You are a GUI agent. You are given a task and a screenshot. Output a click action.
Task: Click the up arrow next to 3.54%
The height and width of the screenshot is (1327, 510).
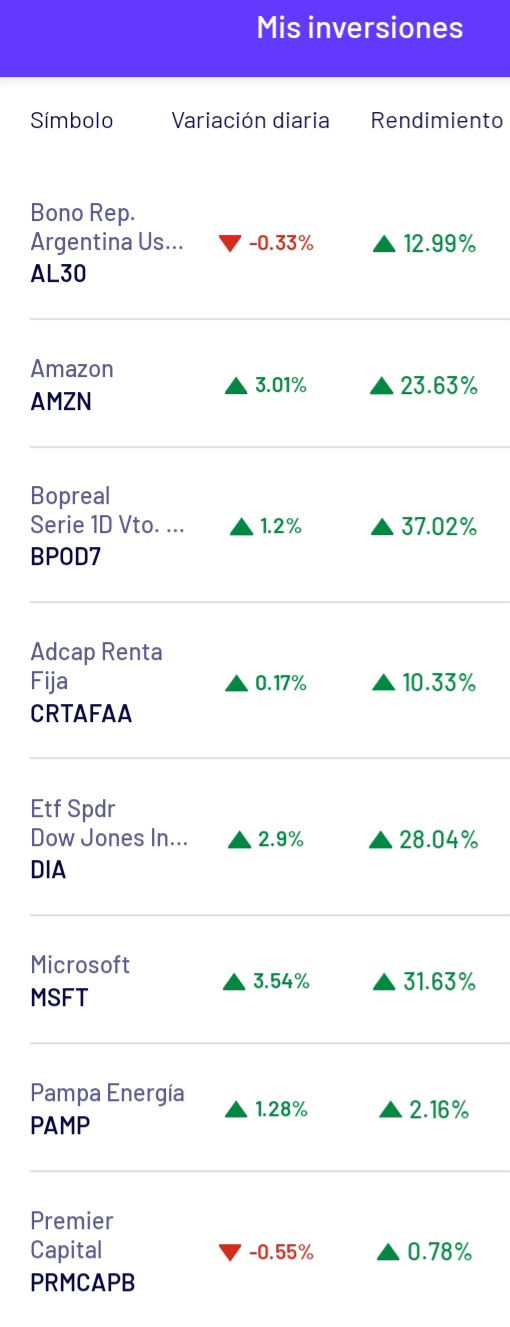[234, 982]
